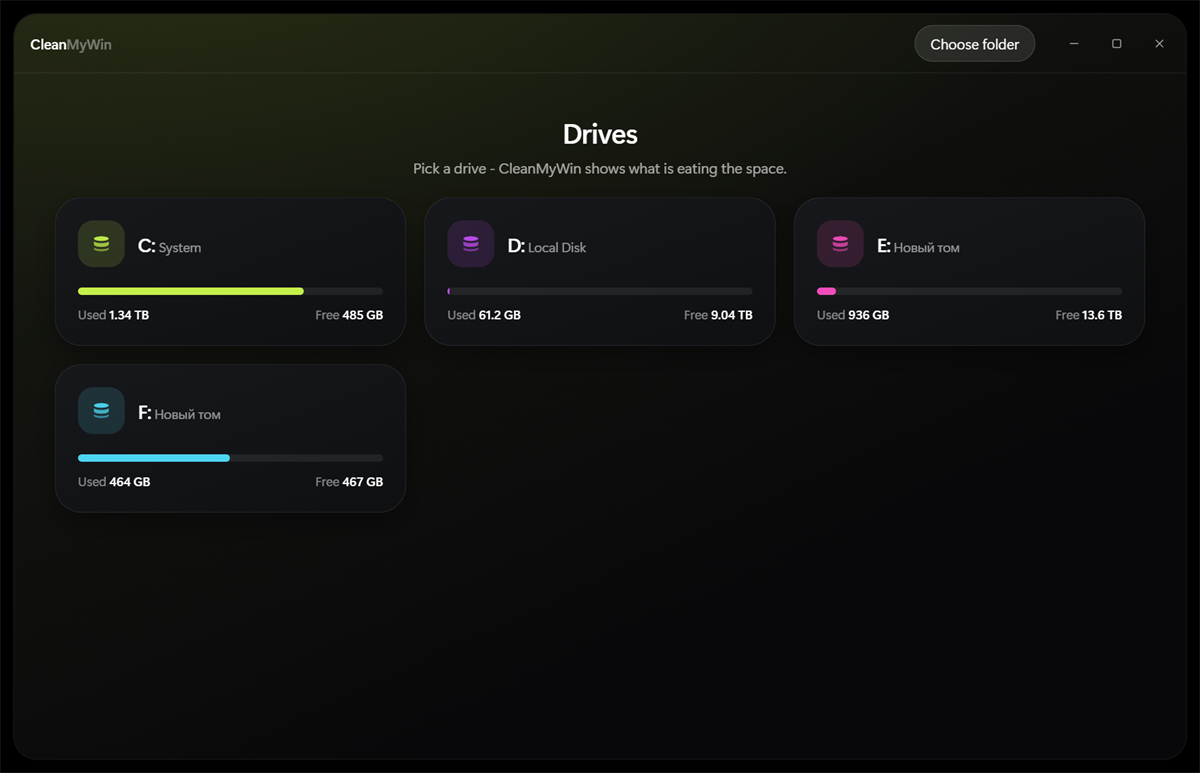Click the Used 61.2 GB value

point(484,315)
